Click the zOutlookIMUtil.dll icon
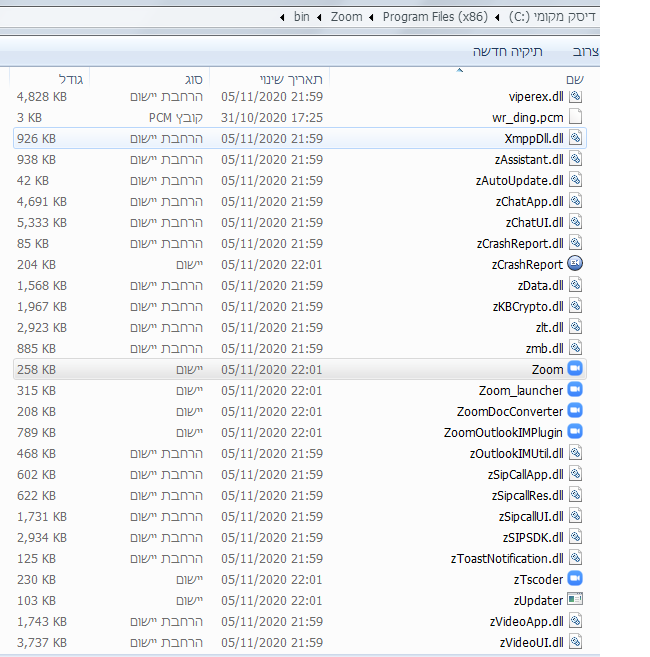Viewport: 650px width, 657px height. (x=575, y=453)
